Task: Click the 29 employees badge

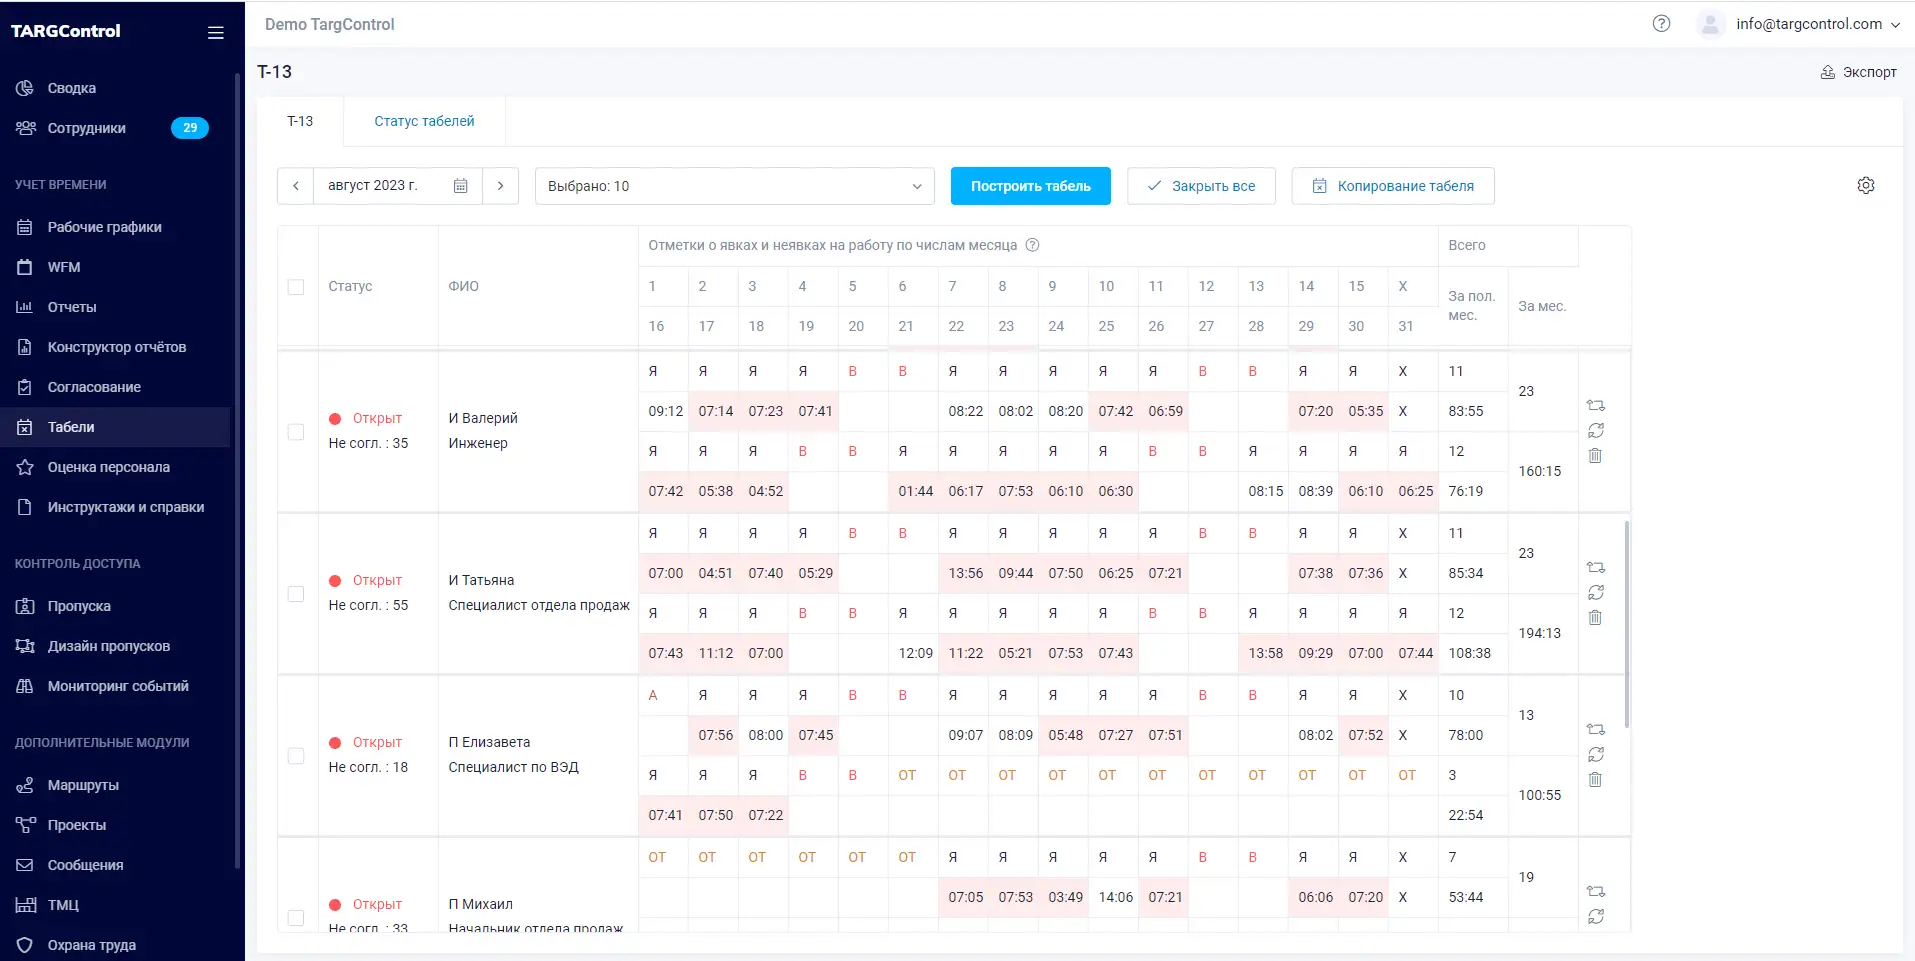Action: pyautogui.click(x=190, y=128)
